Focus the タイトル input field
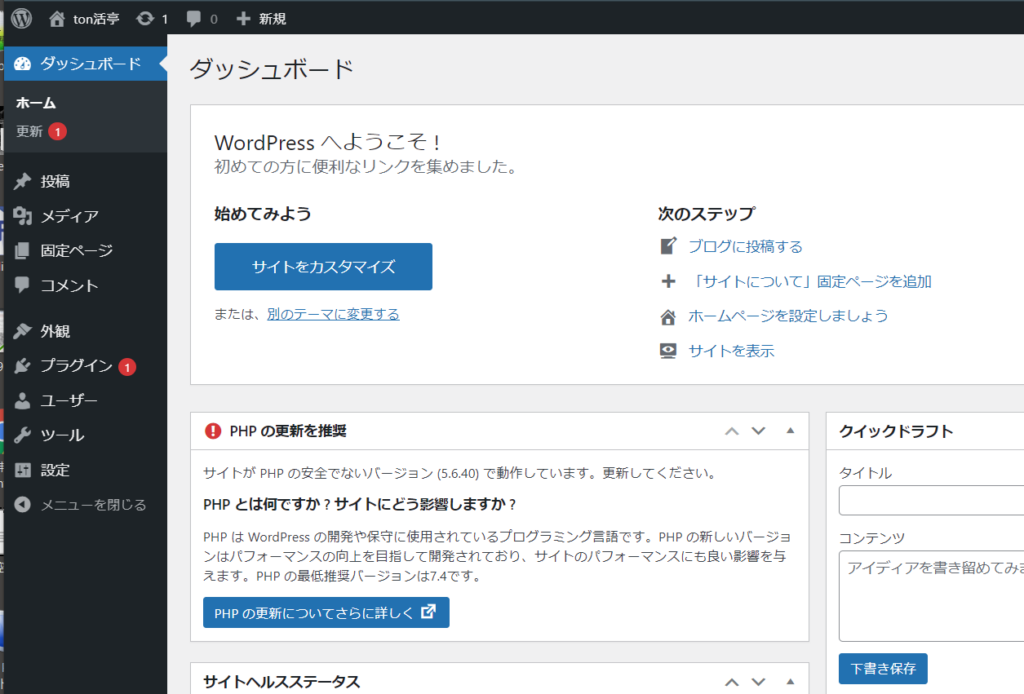 click(x=931, y=500)
